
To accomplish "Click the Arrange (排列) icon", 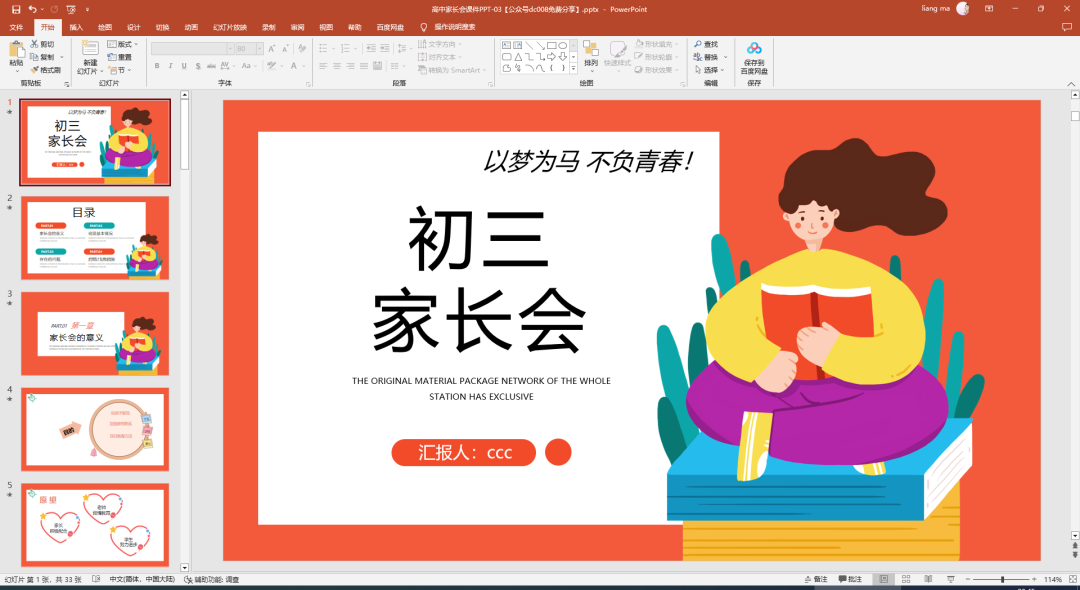I will [x=590, y=50].
